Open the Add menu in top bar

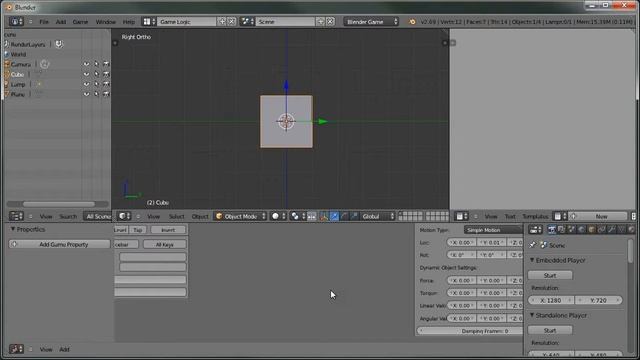pos(61,22)
